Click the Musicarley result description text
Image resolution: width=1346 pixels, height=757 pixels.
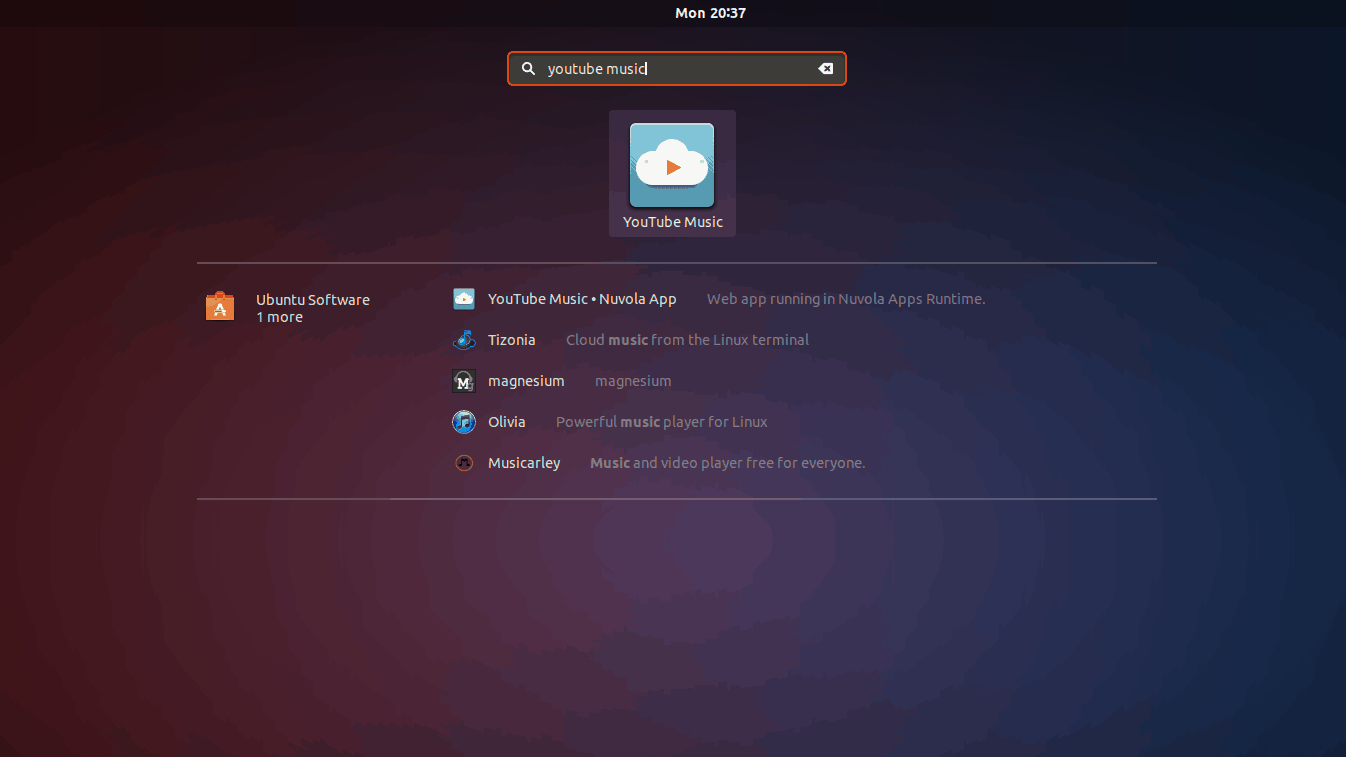click(726, 462)
